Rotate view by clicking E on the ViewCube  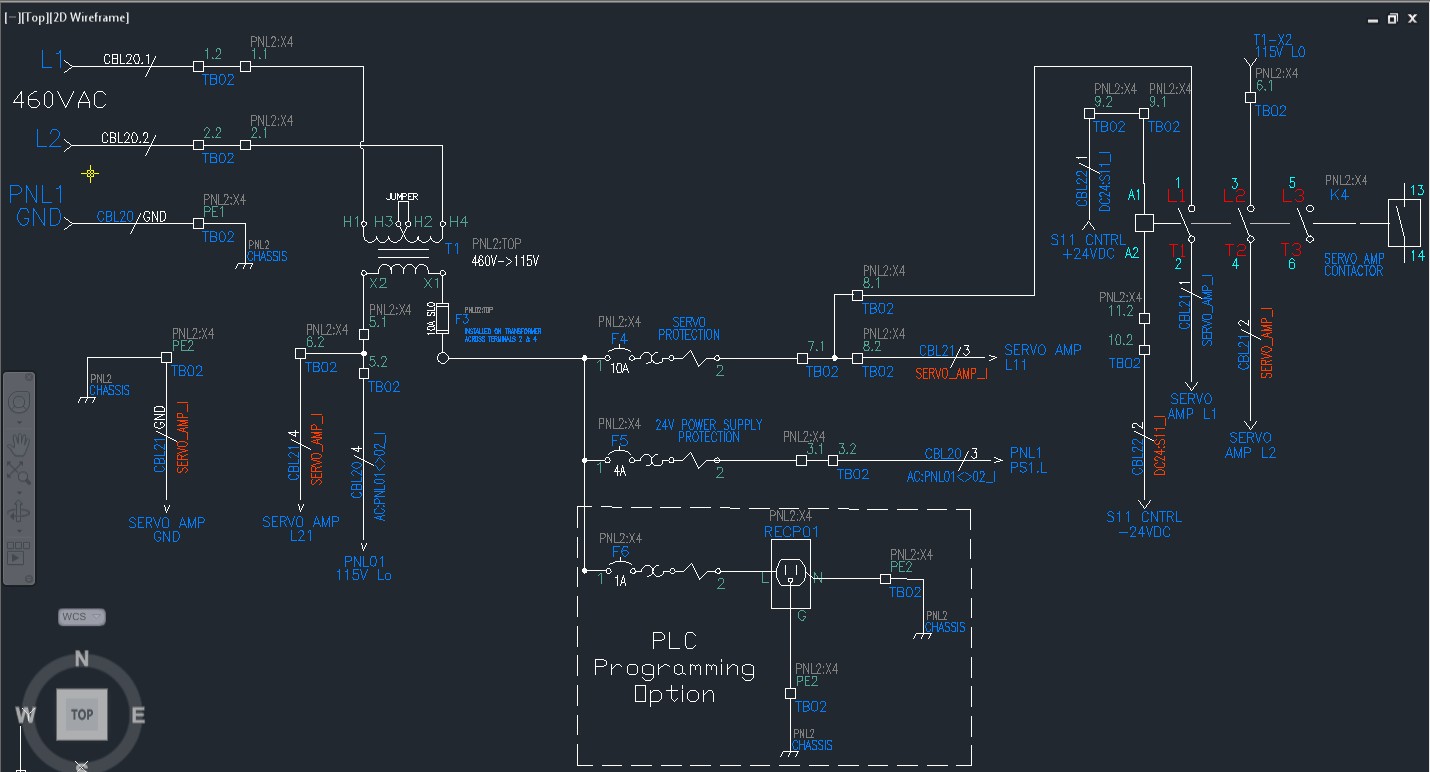[140, 715]
